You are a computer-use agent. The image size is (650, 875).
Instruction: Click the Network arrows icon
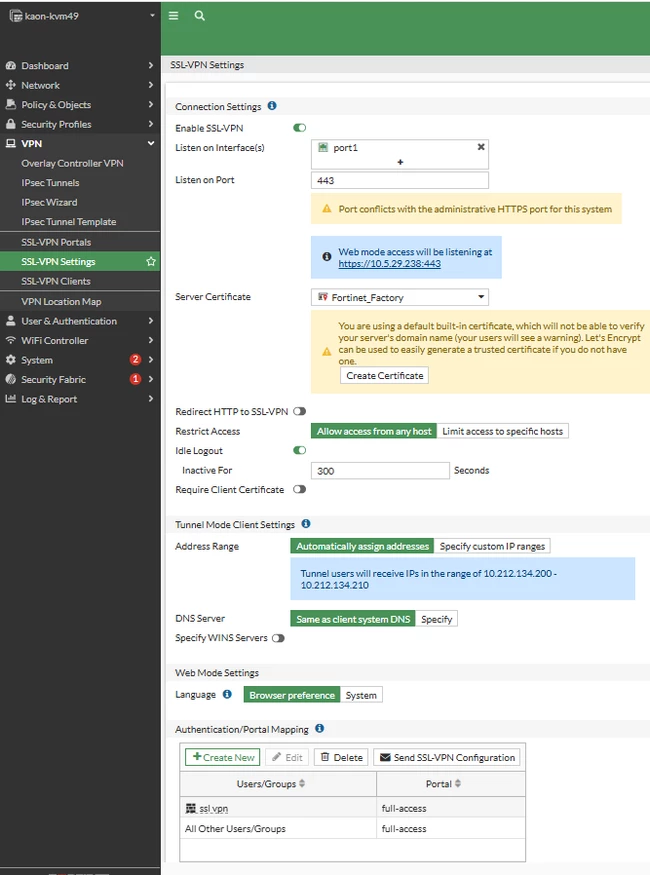(11, 85)
